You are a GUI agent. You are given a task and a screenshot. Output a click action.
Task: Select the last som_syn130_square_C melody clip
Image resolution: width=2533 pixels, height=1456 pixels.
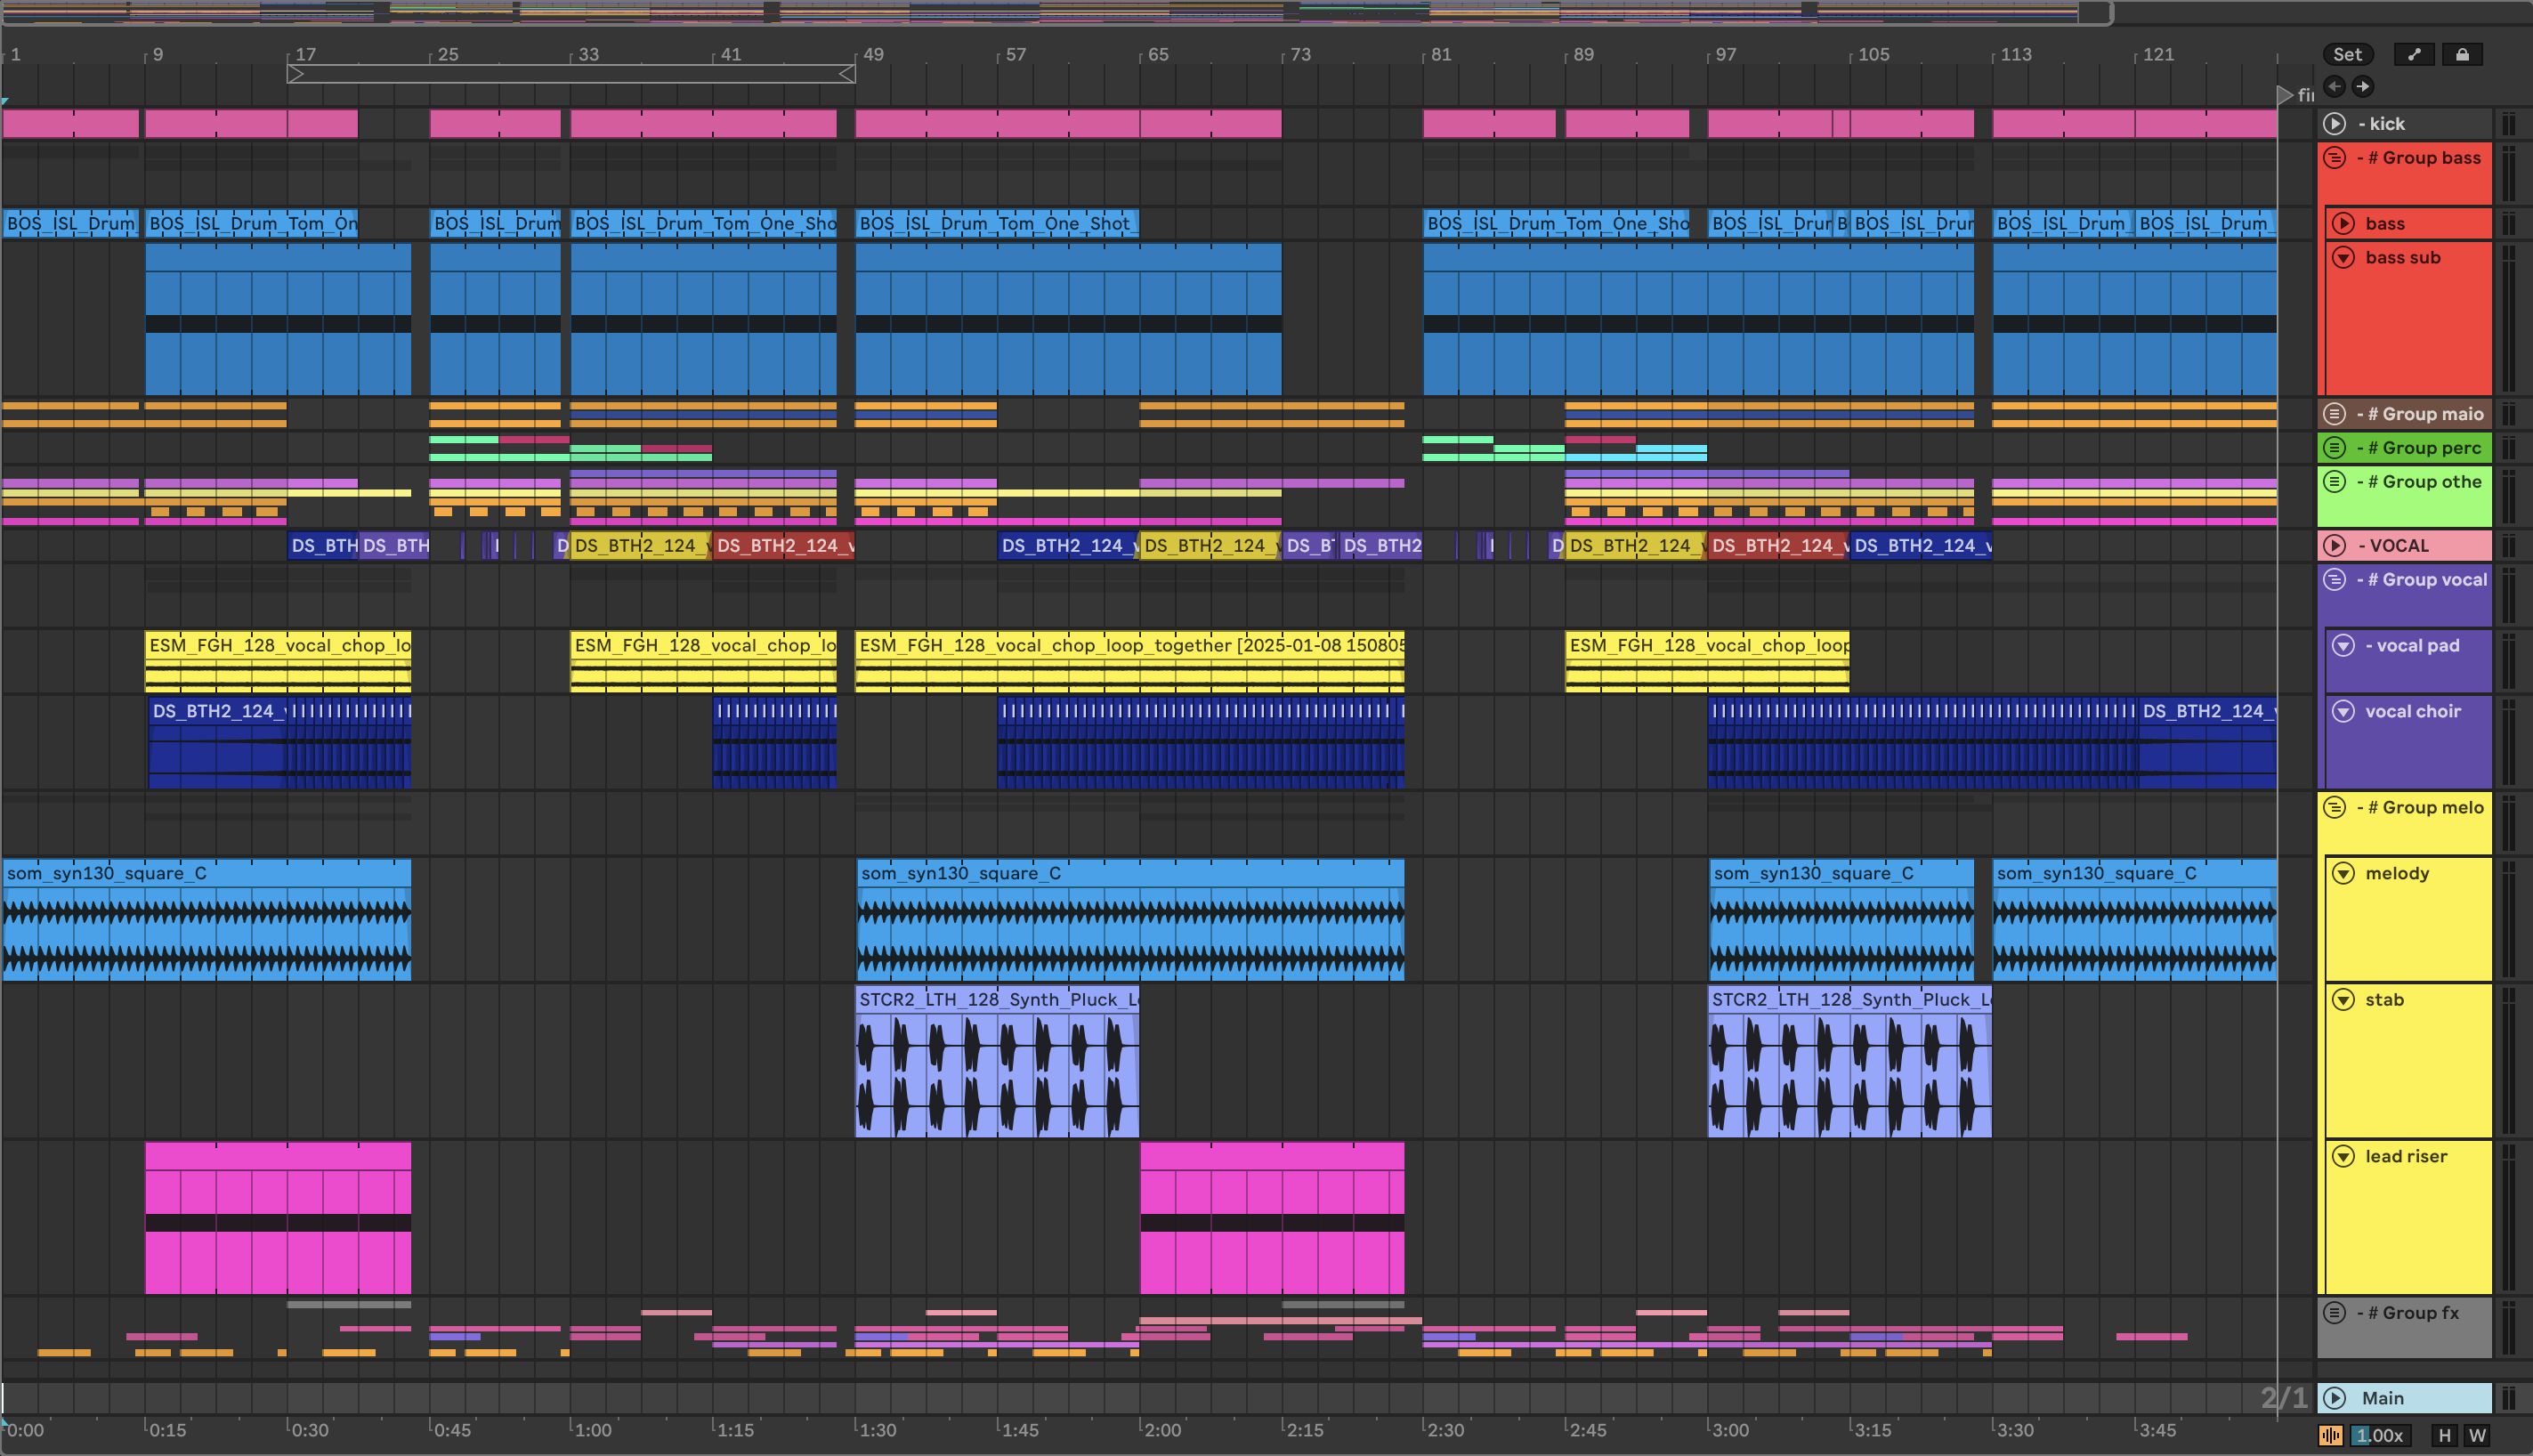[2135, 920]
